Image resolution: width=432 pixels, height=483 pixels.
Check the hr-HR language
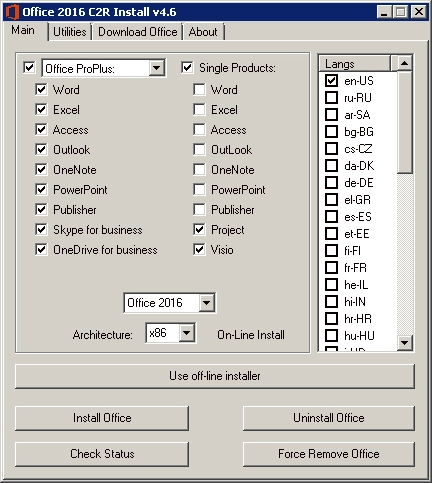(x=331, y=319)
